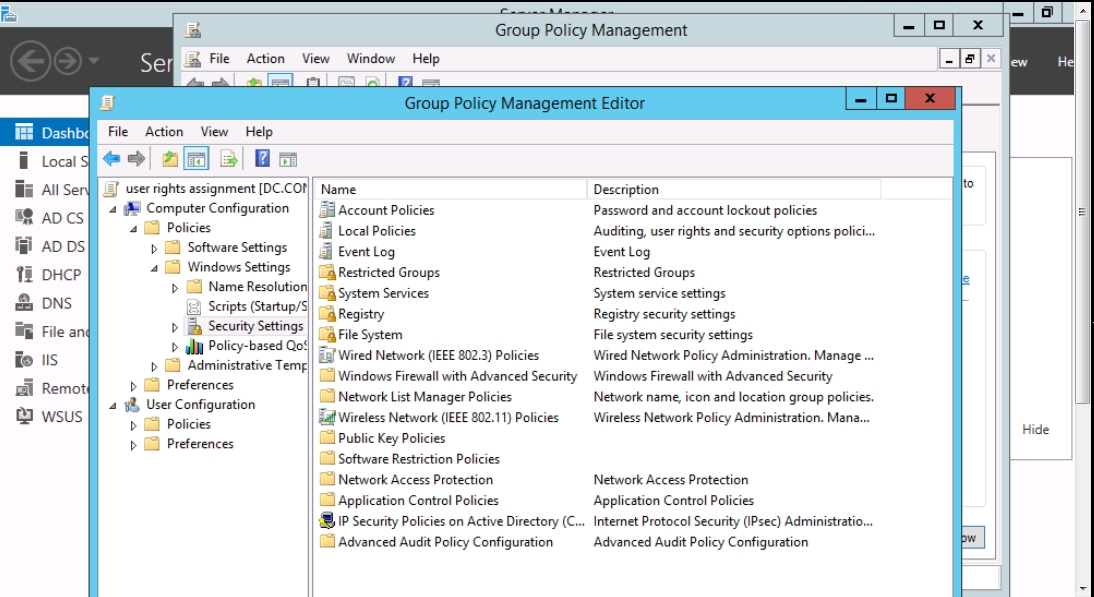Open Window menu in Group Policy Management

(x=371, y=59)
